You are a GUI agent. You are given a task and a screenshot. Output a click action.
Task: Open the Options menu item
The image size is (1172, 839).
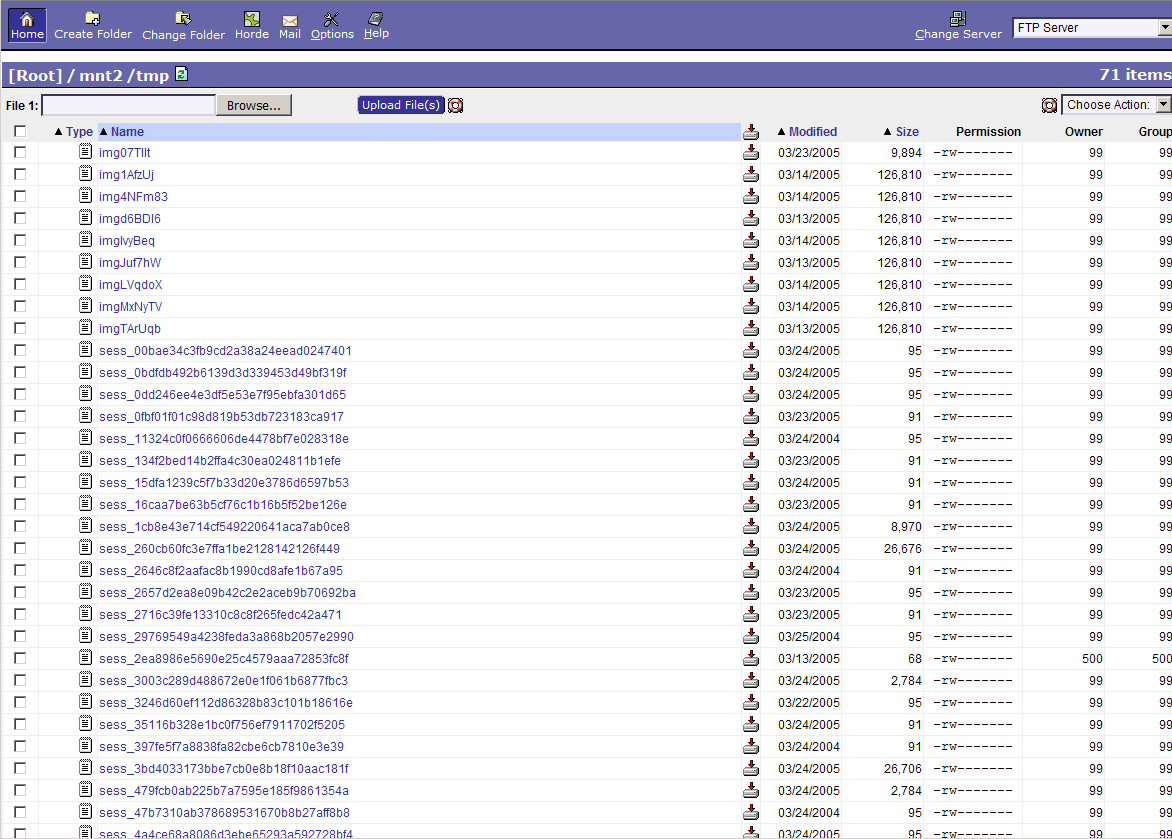(332, 25)
